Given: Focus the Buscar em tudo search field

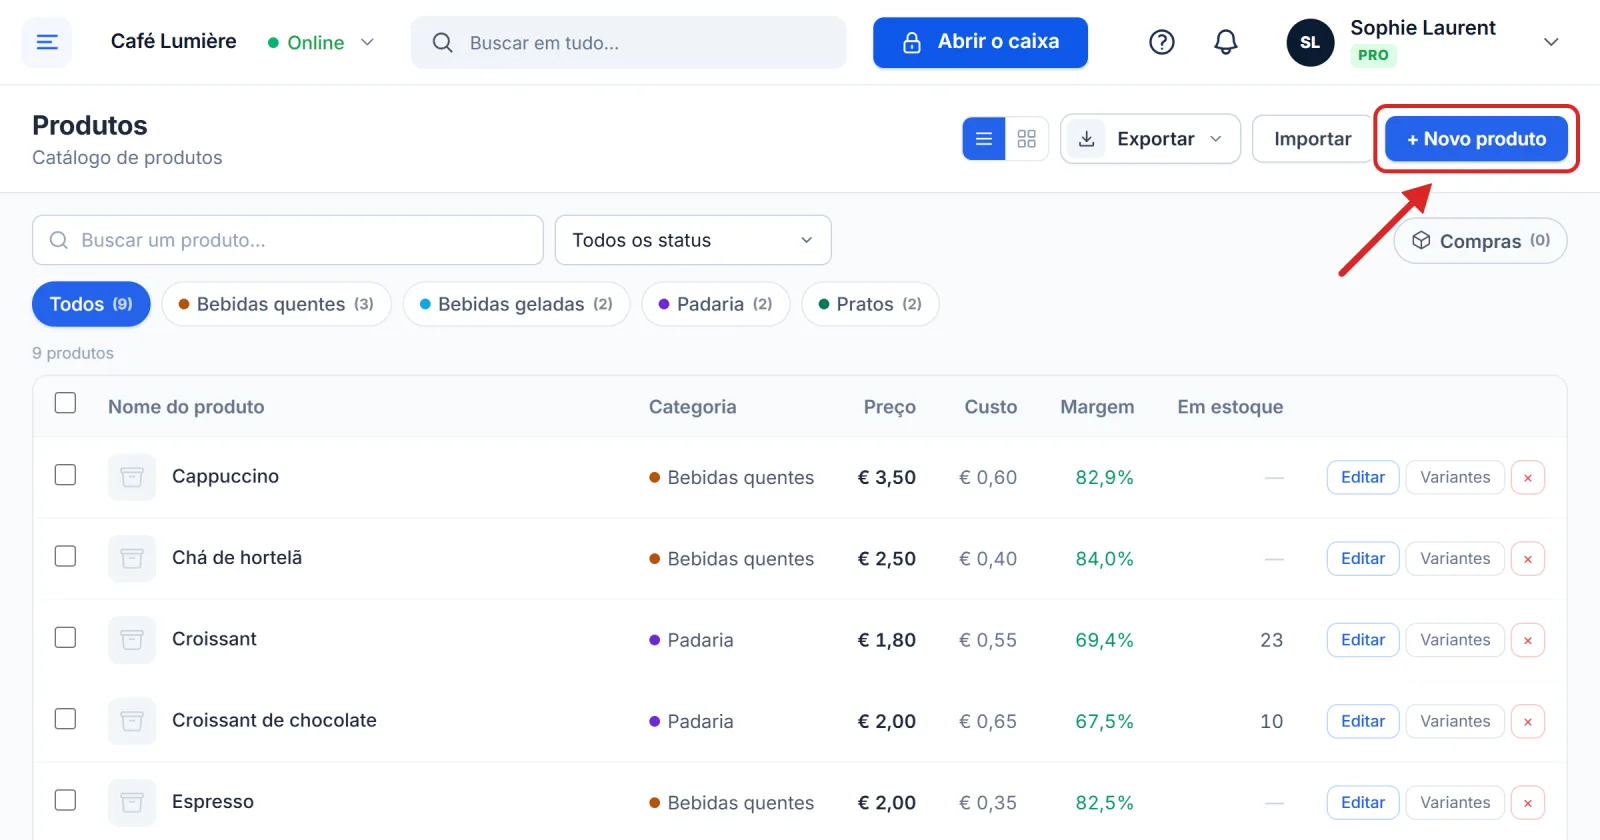Looking at the screenshot, I should 628,42.
